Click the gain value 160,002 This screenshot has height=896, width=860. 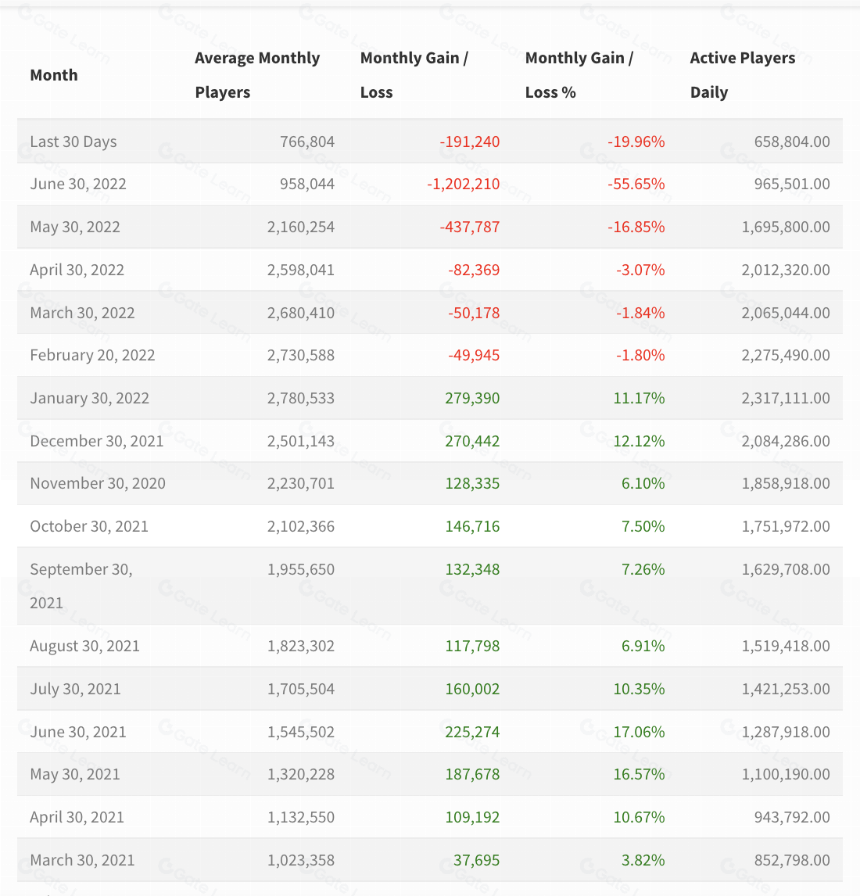tap(473, 689)
